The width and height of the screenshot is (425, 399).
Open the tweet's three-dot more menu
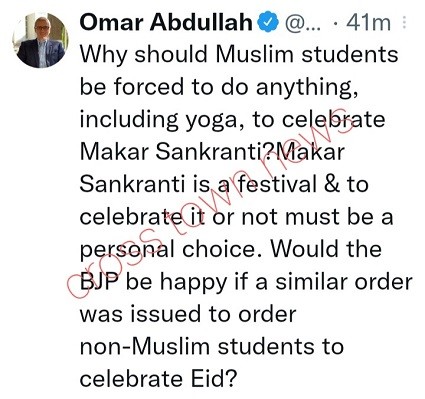(405, 22)
